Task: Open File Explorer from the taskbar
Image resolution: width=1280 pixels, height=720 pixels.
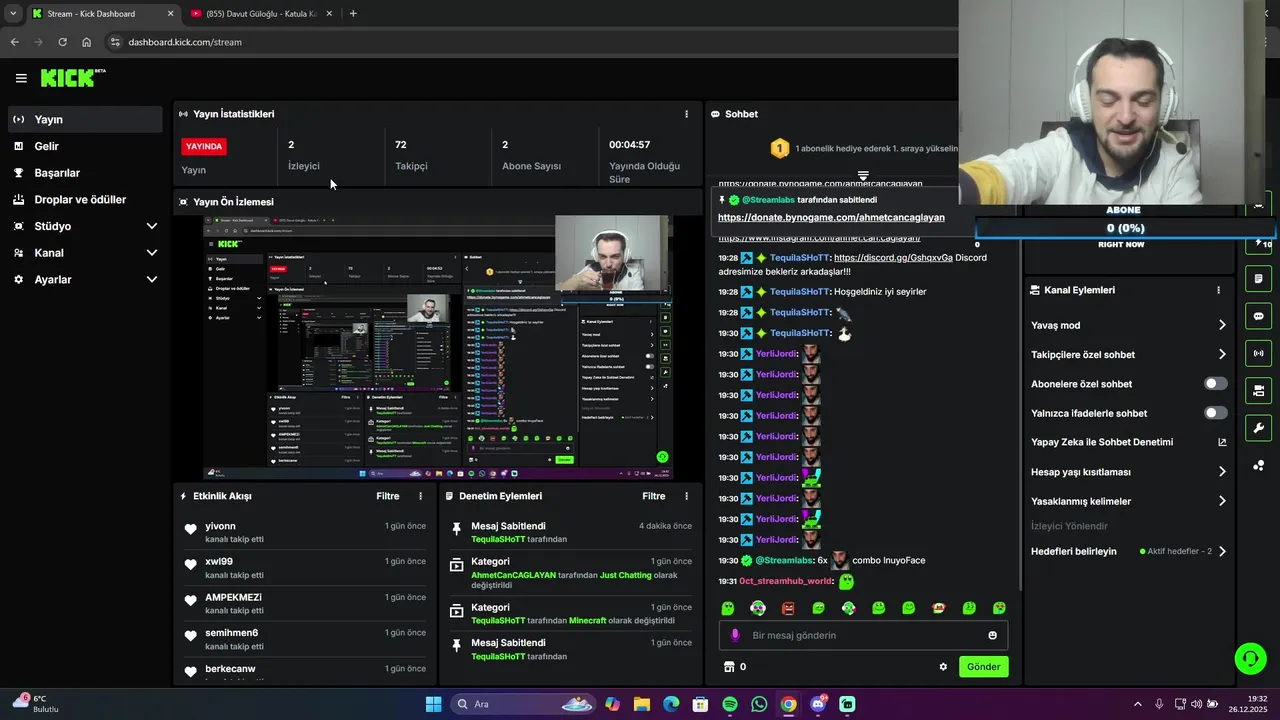Action: click(642, 704)
